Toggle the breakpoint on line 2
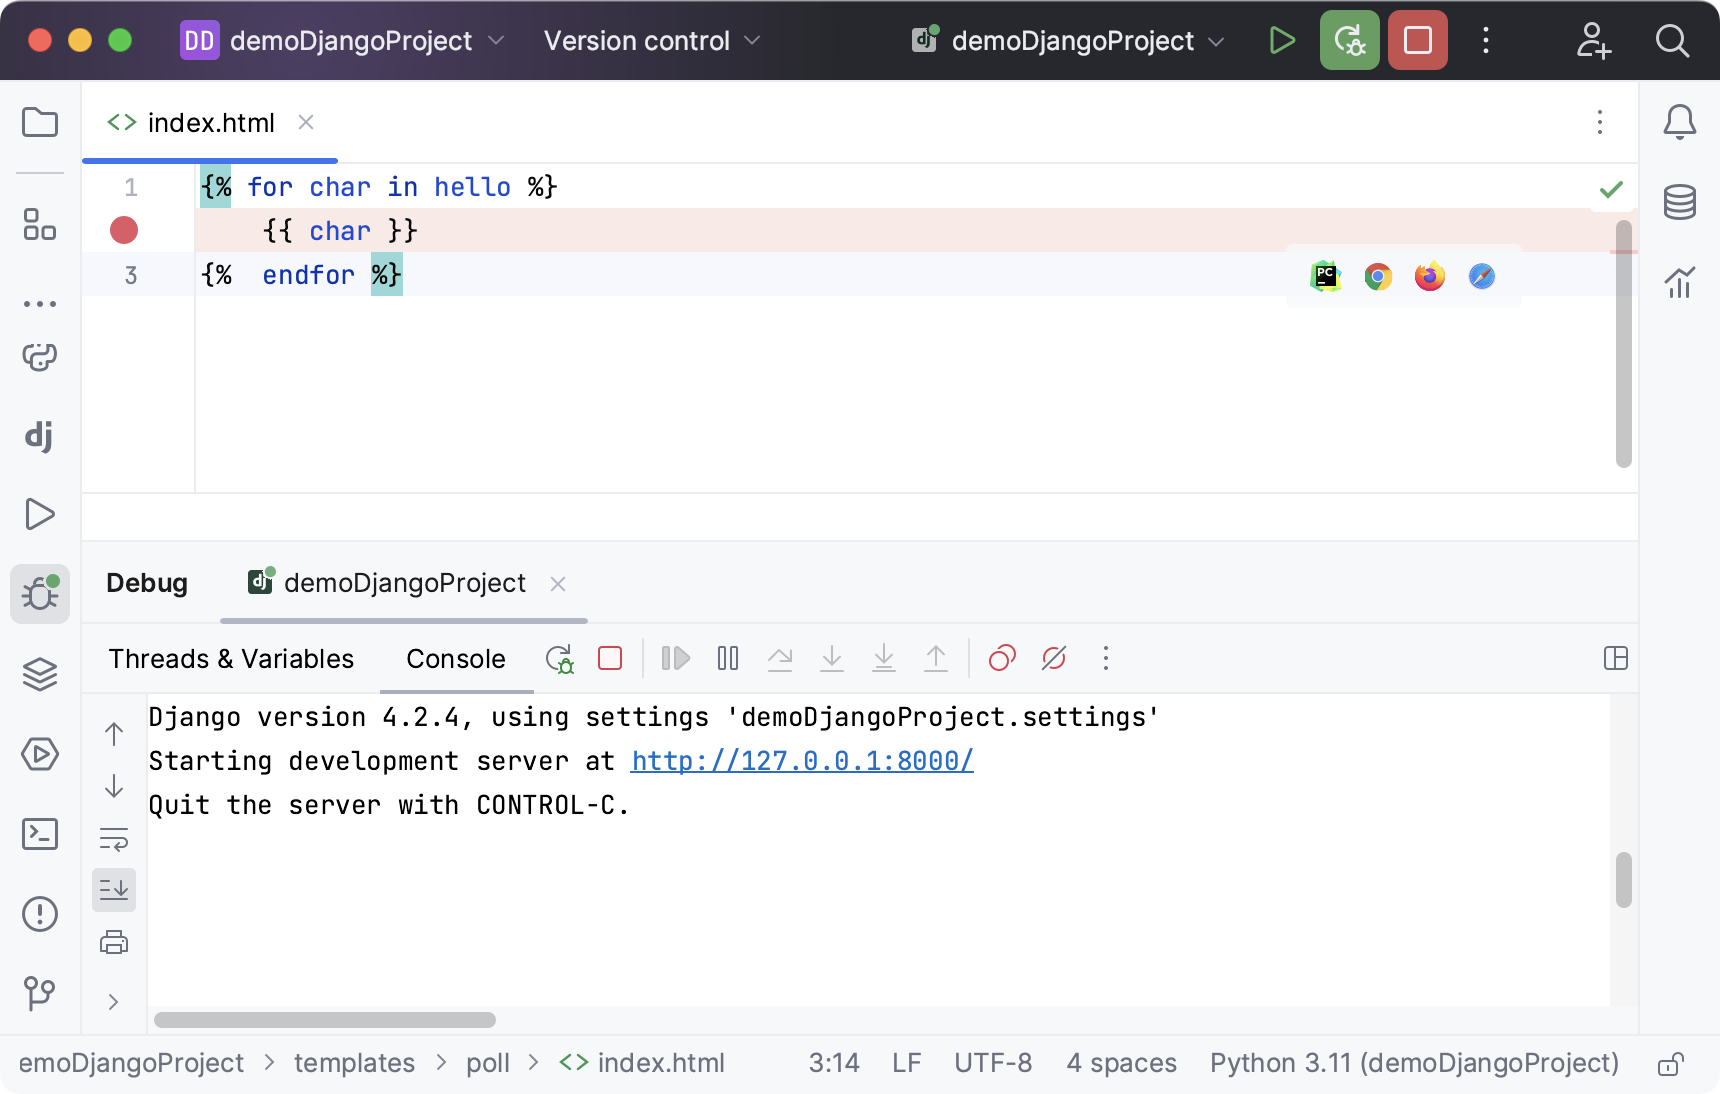 (x=123, y=230)
